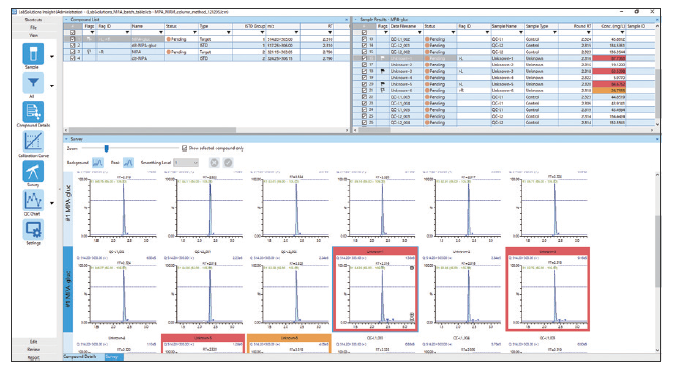Open the Calibration Curve view
Screen dimensions: 678x378
point(33,141)
